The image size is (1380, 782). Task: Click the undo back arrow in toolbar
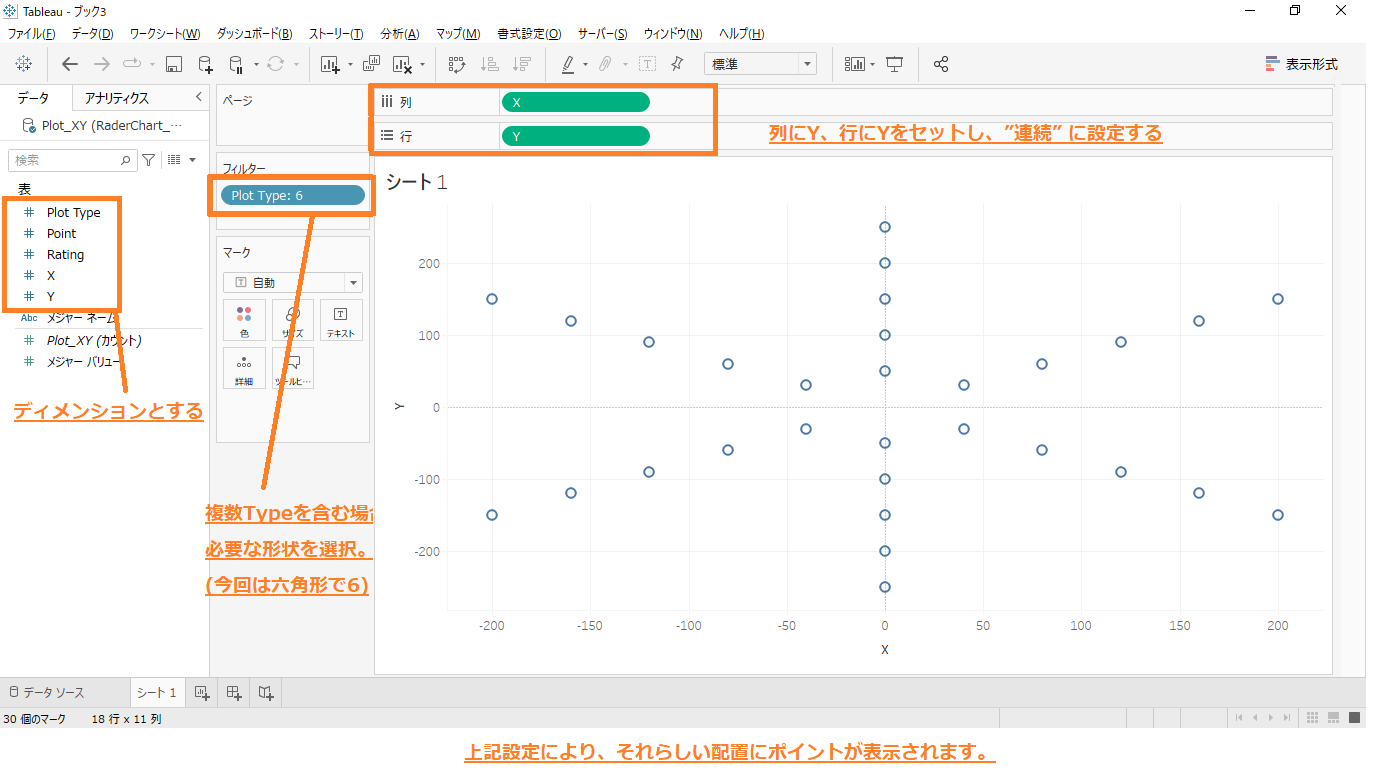click(69, 64)
